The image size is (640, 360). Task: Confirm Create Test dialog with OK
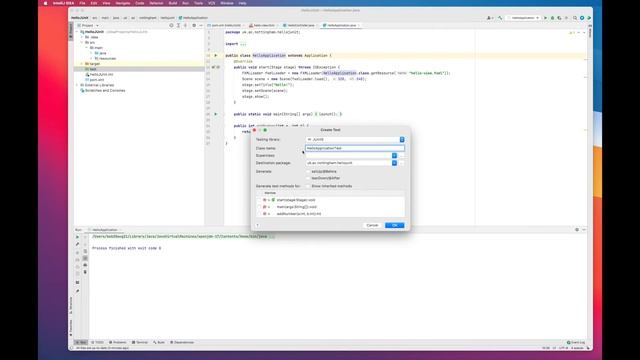394,225
